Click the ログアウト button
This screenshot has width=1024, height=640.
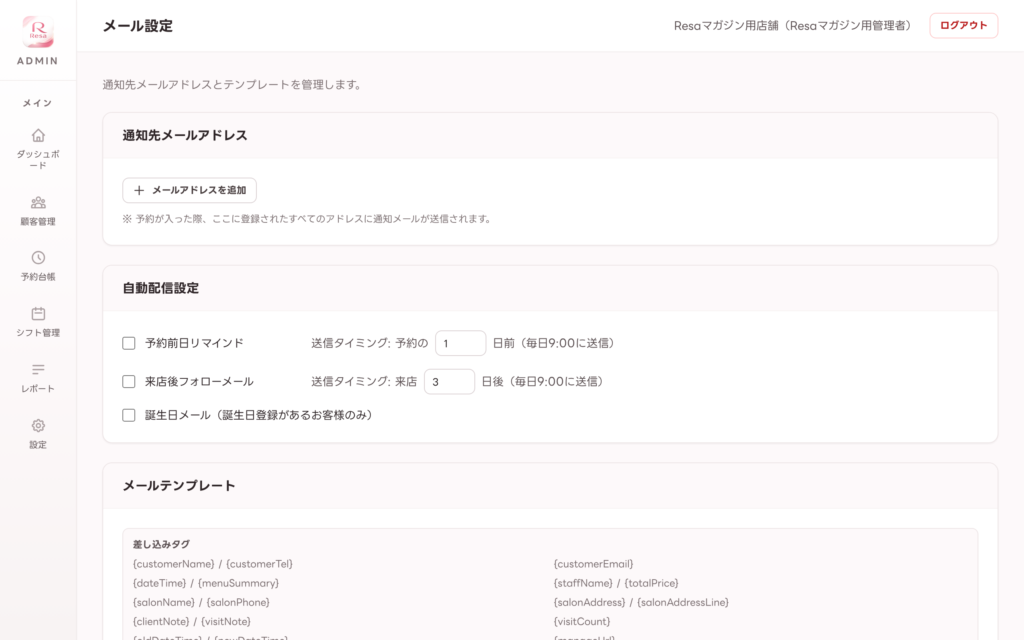(x=963, y=25)
